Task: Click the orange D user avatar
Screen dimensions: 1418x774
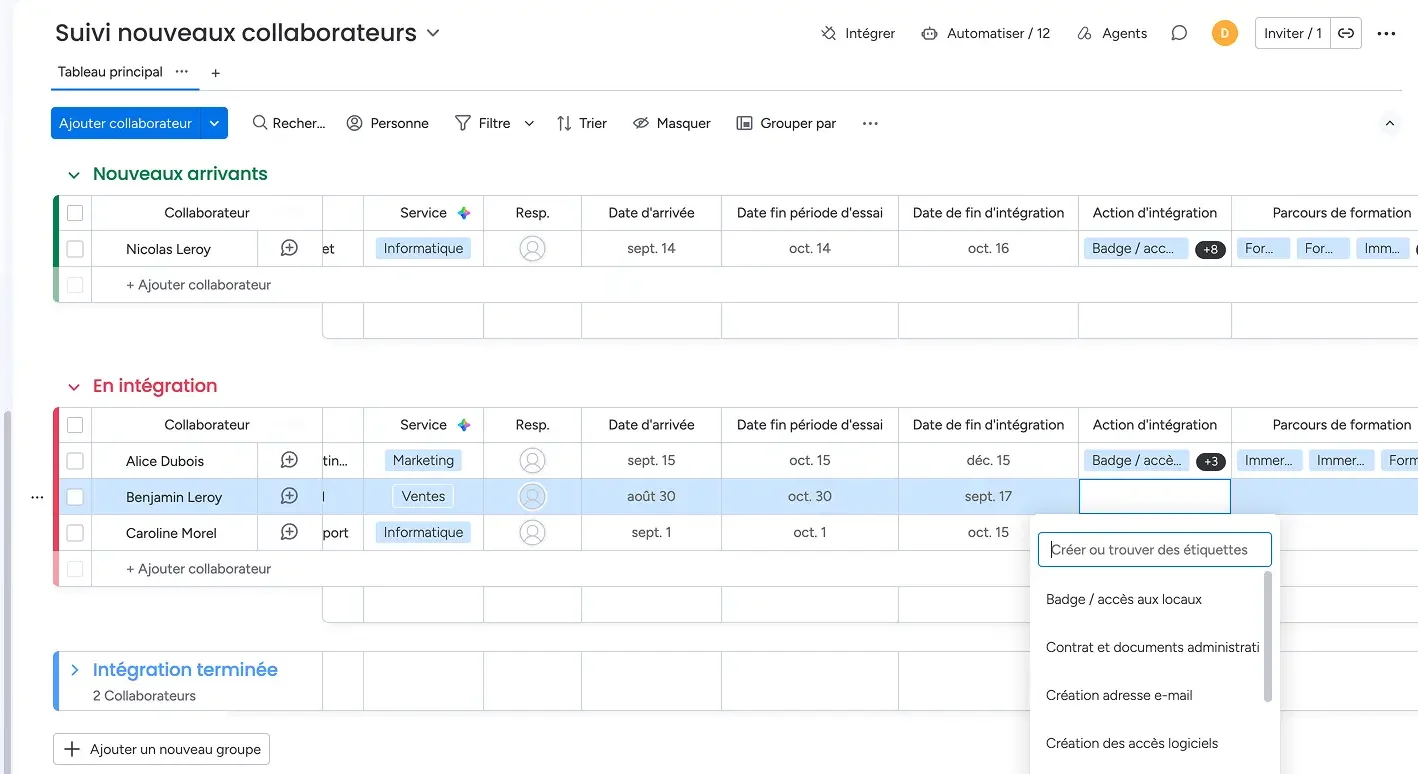Action: [x=1224, y=33]
